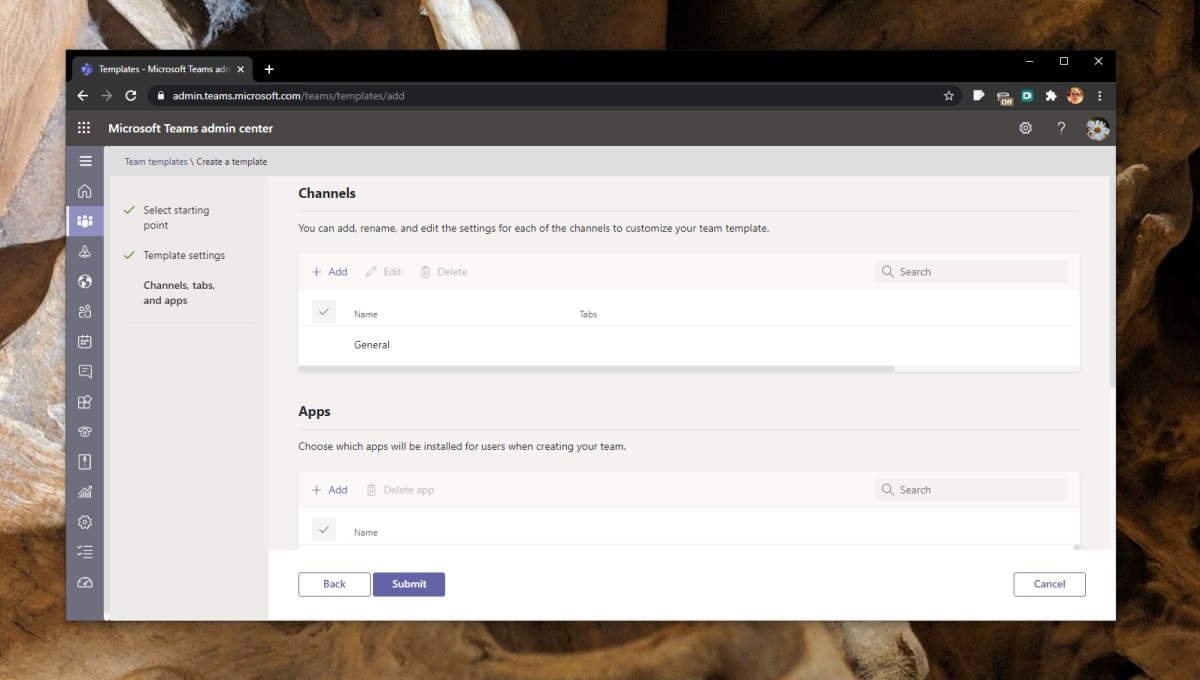
Task: Click Name column header in Apps table
Action: [x=366, y=532]
